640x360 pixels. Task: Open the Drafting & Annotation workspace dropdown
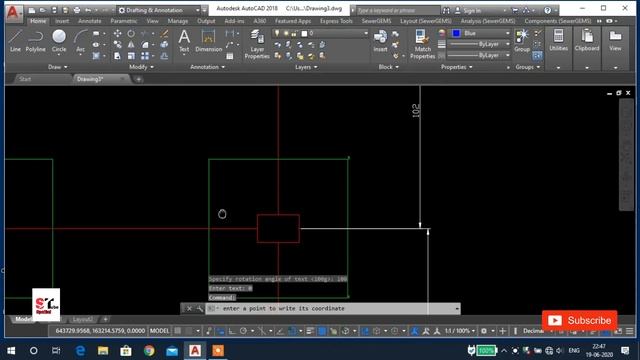(160, 10)
